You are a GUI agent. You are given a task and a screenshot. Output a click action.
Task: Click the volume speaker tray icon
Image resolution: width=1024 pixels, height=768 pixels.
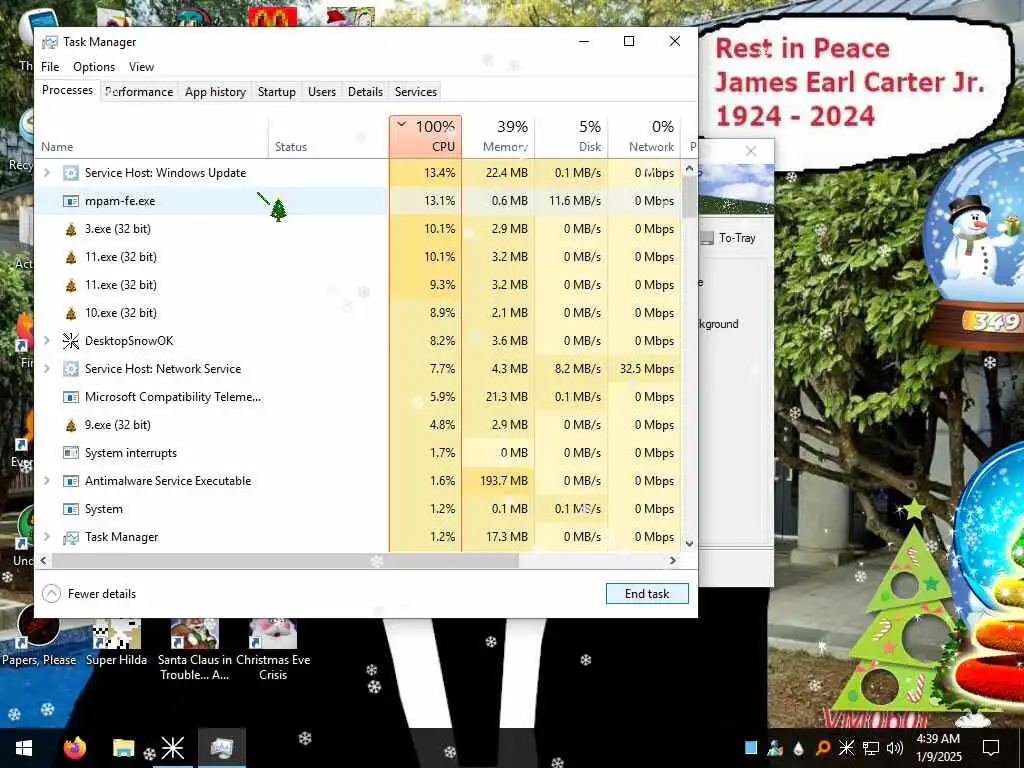[895, 748]
